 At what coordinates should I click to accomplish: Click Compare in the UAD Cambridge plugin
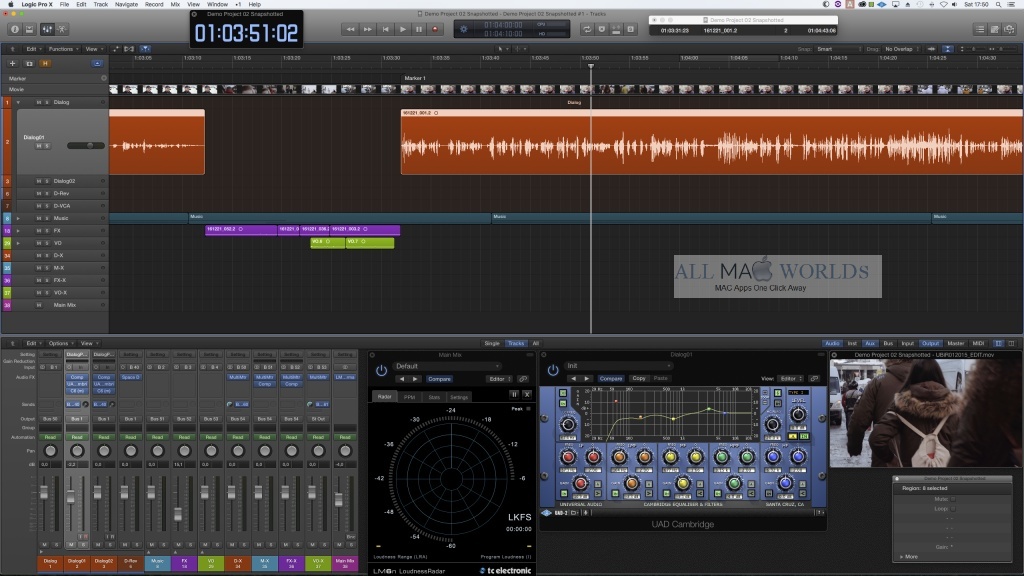[611, 378]
